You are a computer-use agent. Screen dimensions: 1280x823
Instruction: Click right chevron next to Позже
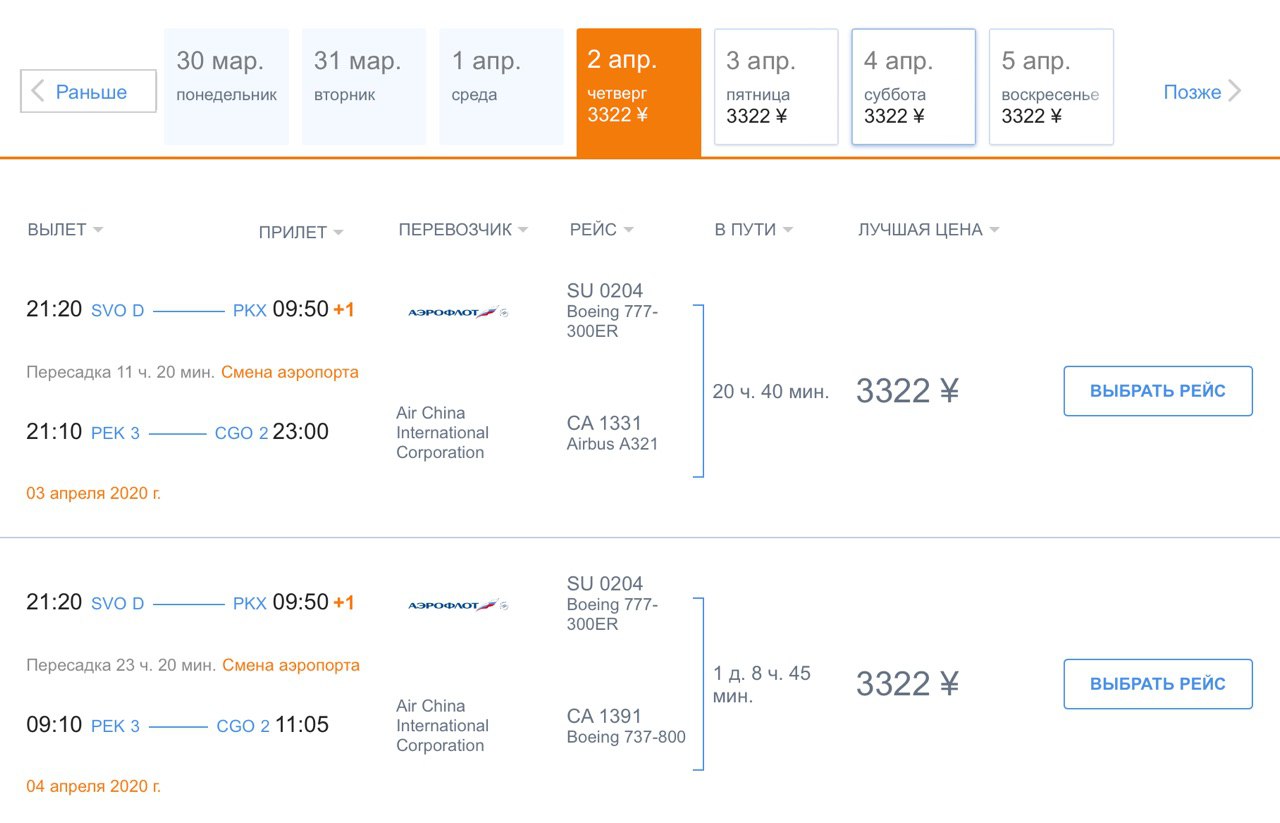(x=1235, y=91)
